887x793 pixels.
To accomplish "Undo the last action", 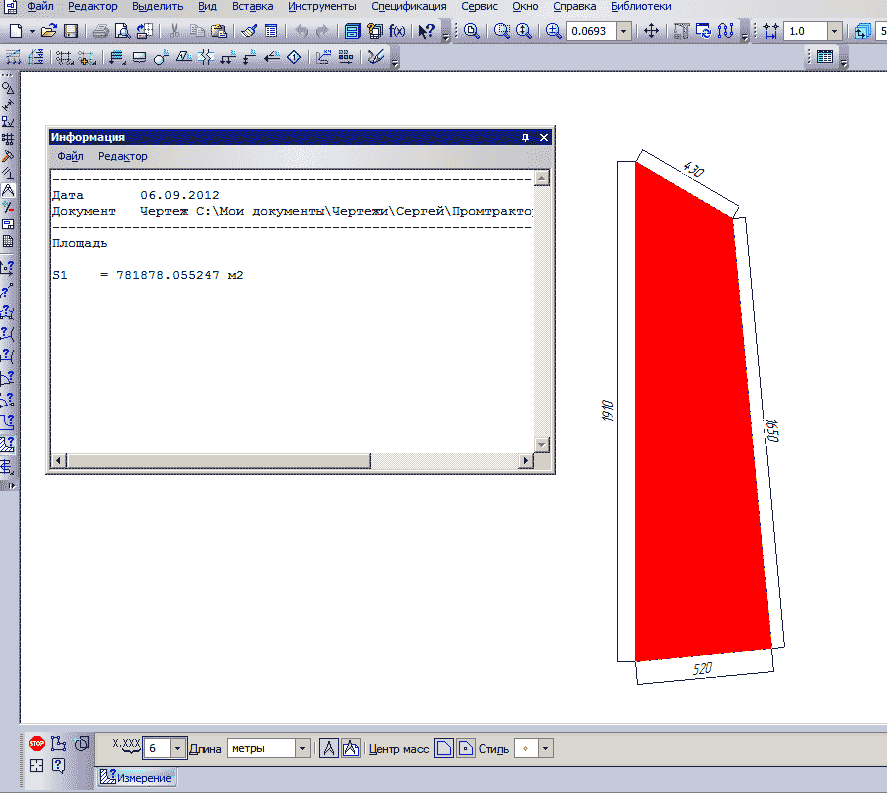I will (302, 31).
